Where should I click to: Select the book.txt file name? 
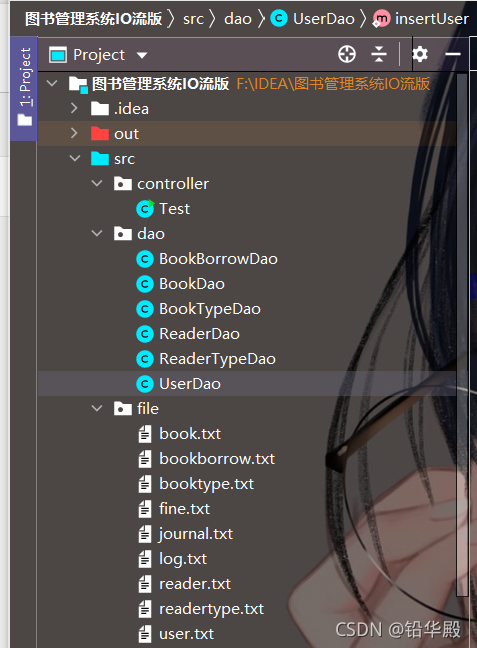(190, 434)
